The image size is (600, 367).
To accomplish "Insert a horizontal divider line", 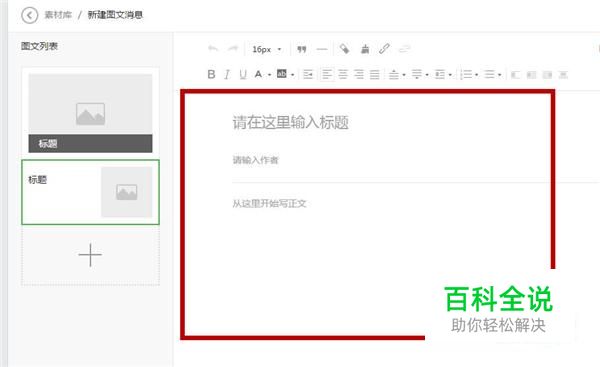I will point(322,49).
